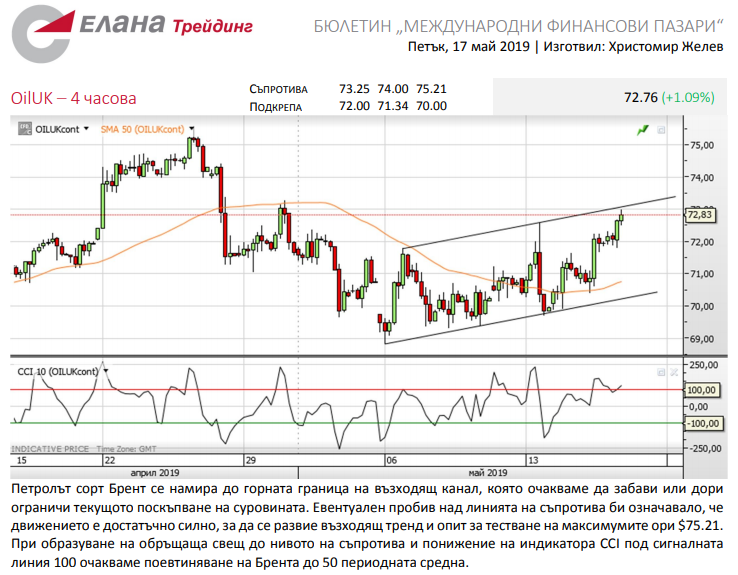Click the bulletin title 'МЕЖДУНАРОДНИ ФИНАНСОВИ ПАЗАРИ'
This screenshot has height=575, width=738.
[561, 26]
